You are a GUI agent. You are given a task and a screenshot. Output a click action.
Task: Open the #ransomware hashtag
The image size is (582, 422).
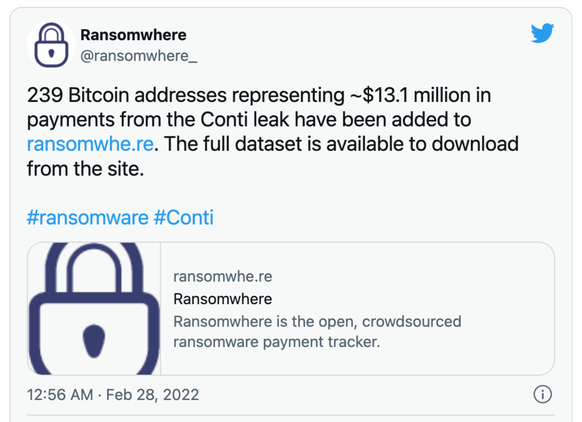(88, 217)
